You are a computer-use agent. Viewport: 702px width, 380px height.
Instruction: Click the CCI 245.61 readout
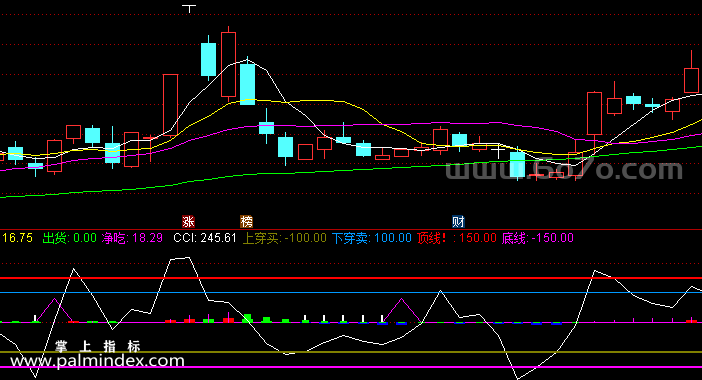(x=205, y=238)
